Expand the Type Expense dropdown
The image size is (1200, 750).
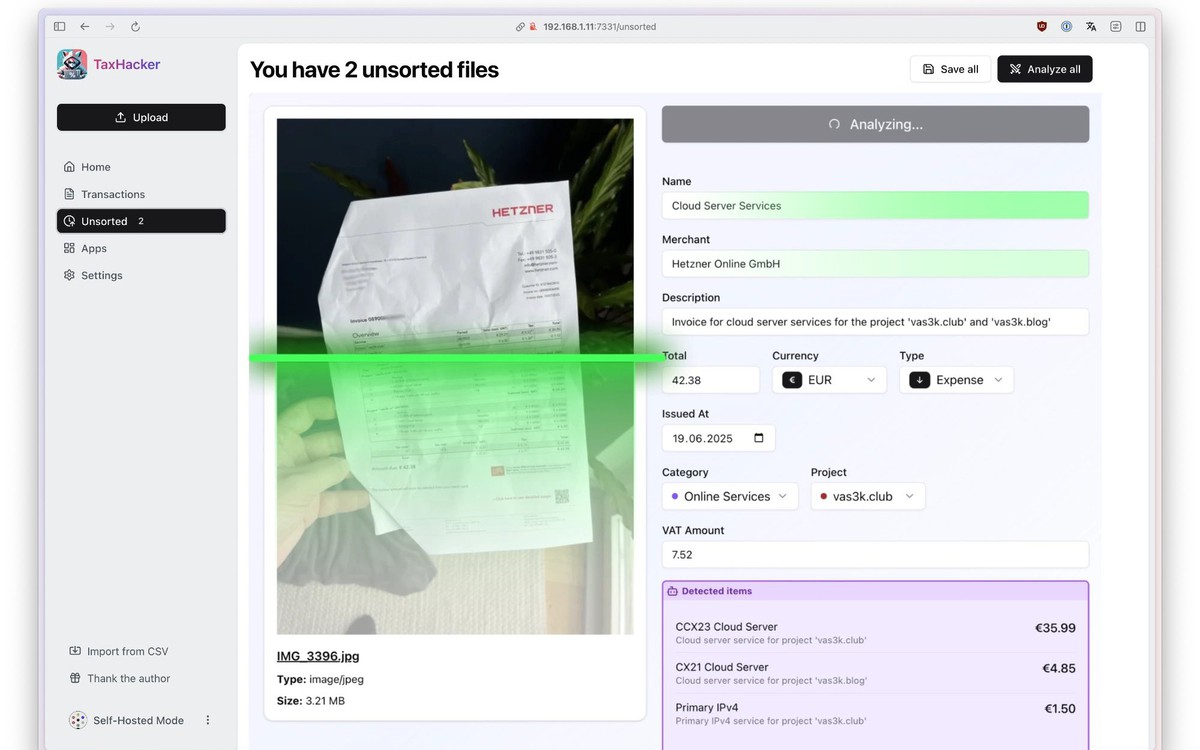coord(956,380)
